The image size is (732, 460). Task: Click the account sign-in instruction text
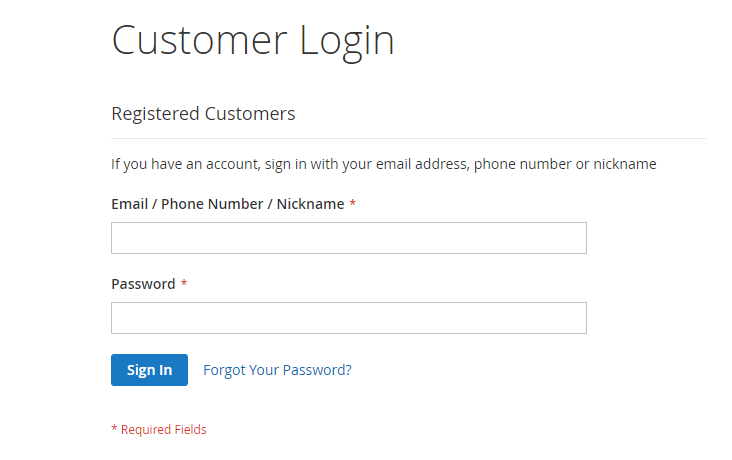(x=383, y=164)
